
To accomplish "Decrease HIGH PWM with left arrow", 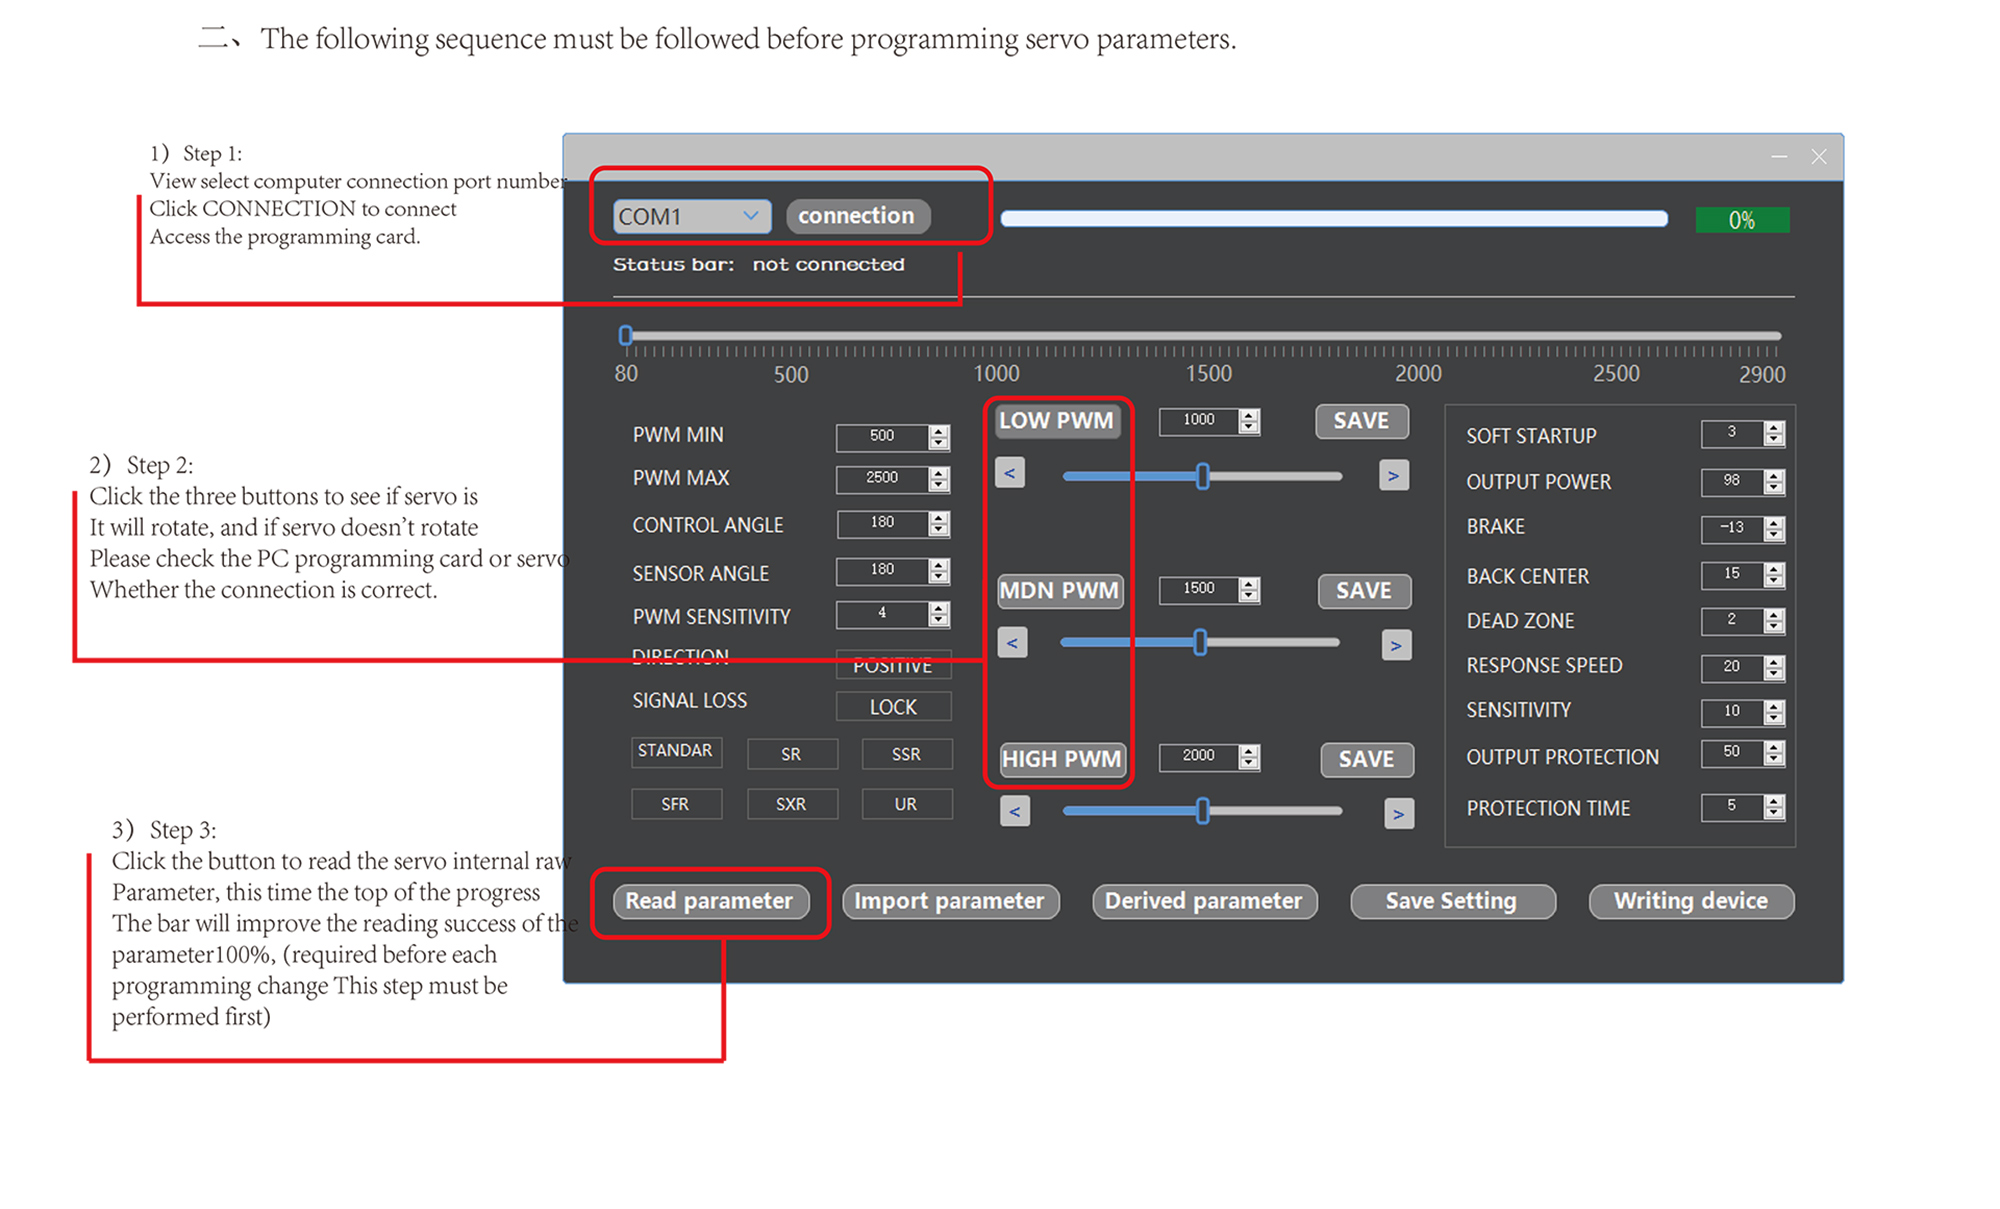I will pyautogui.click(x=1015, y=812).
